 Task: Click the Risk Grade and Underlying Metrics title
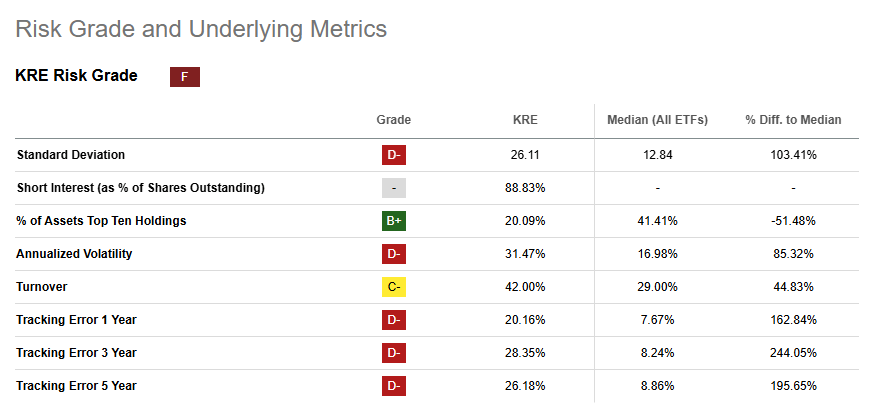click(x=201, y=29)
